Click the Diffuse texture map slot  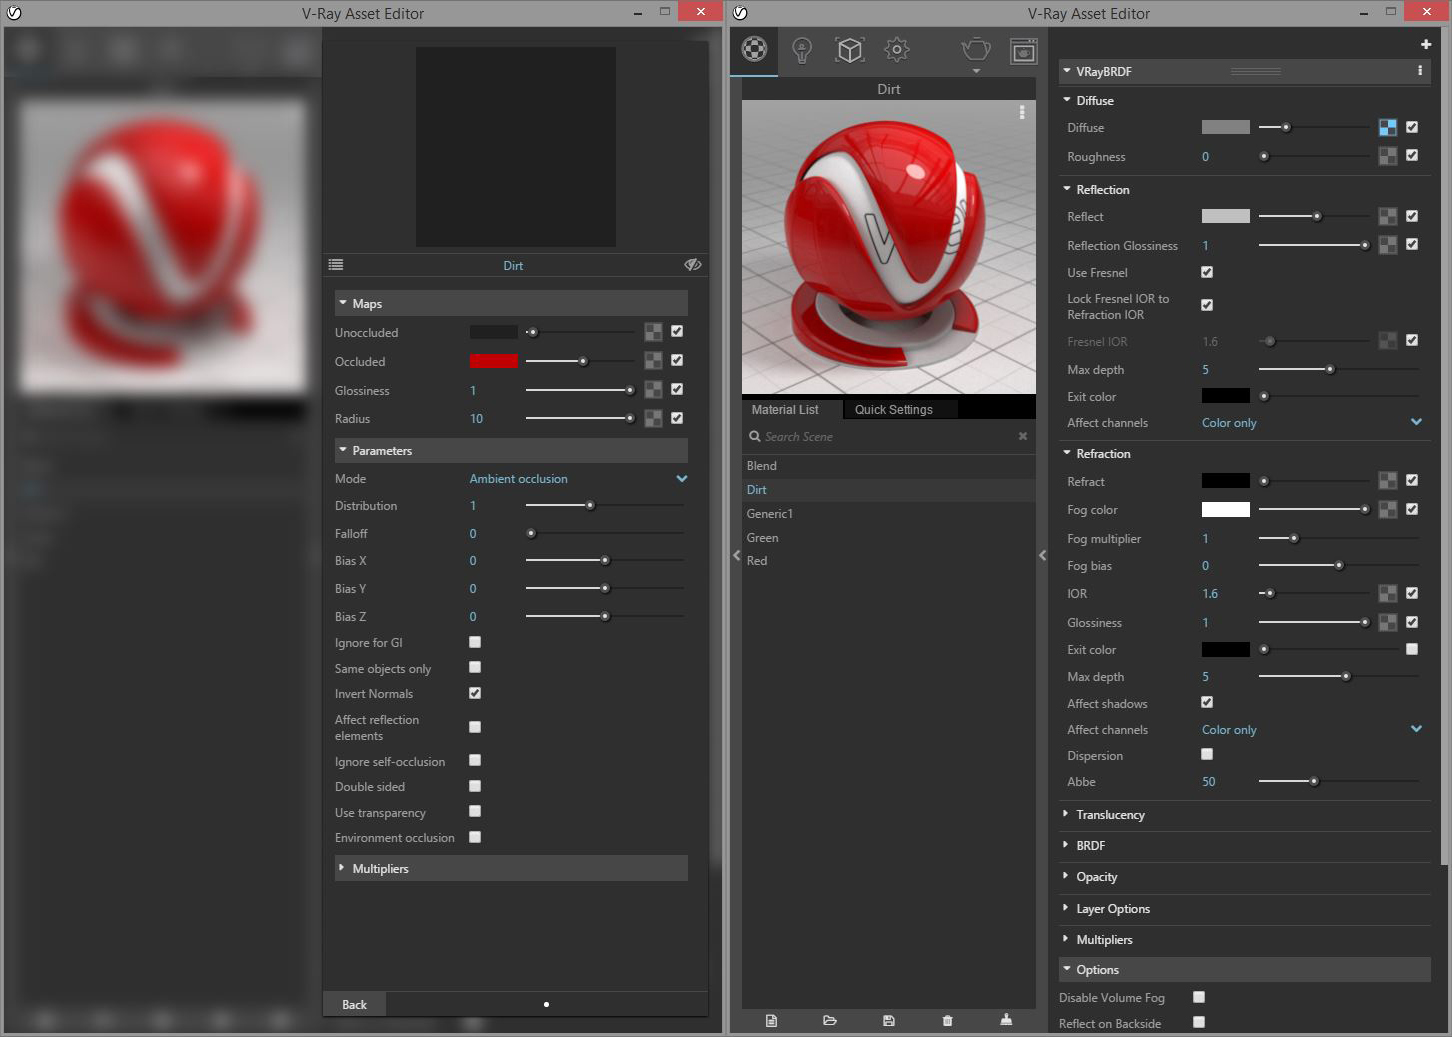point(1388,127)
